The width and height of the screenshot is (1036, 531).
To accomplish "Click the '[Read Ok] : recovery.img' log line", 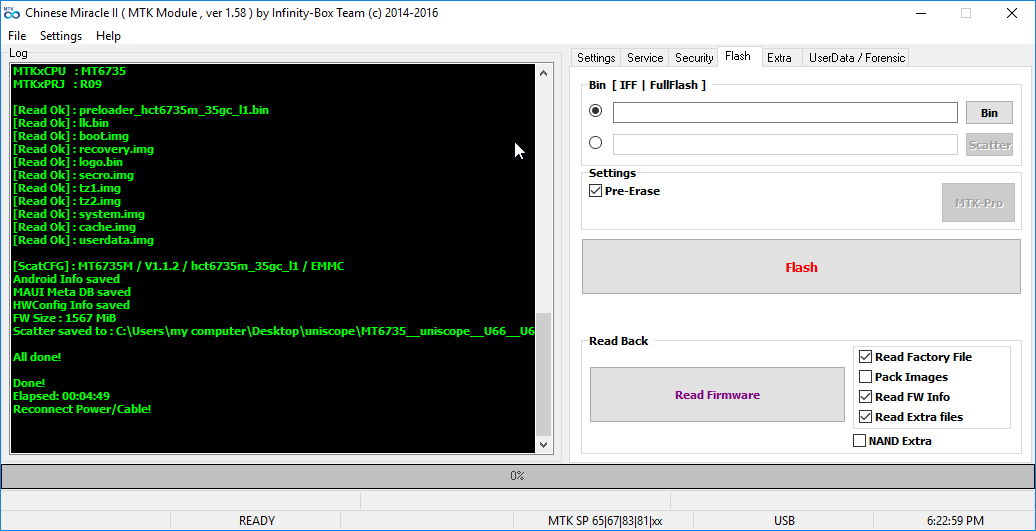I will (83, 149).
